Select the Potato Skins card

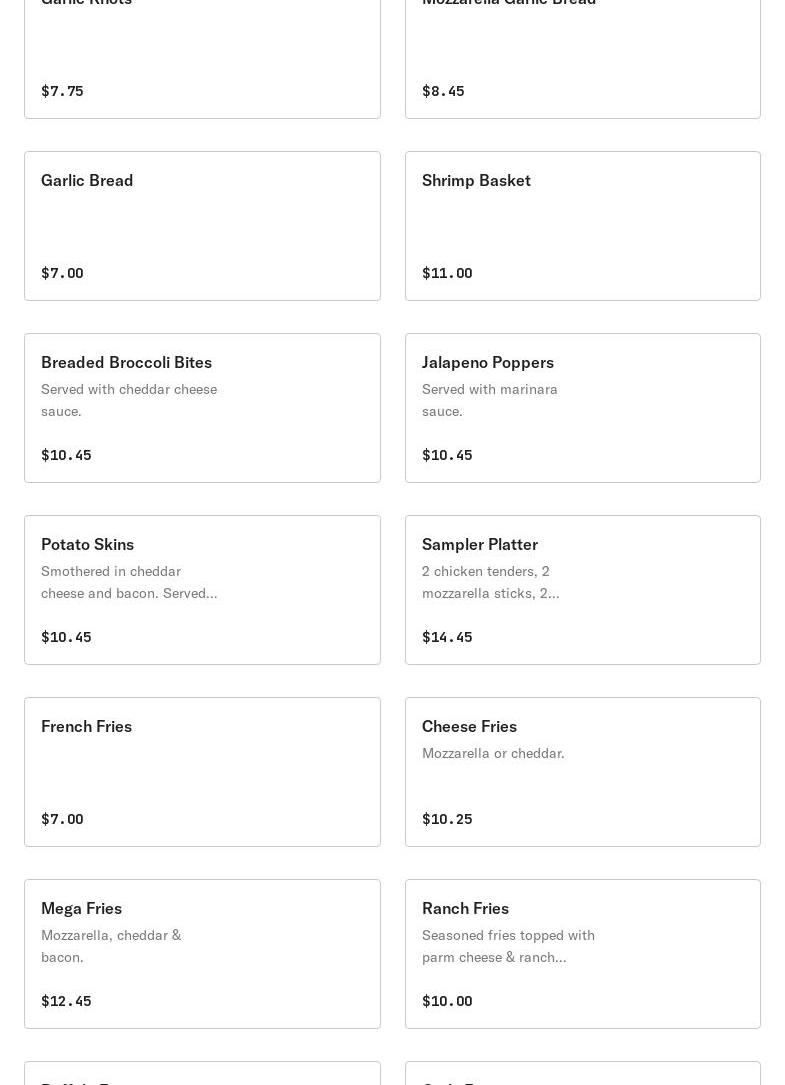coord(202,590)
